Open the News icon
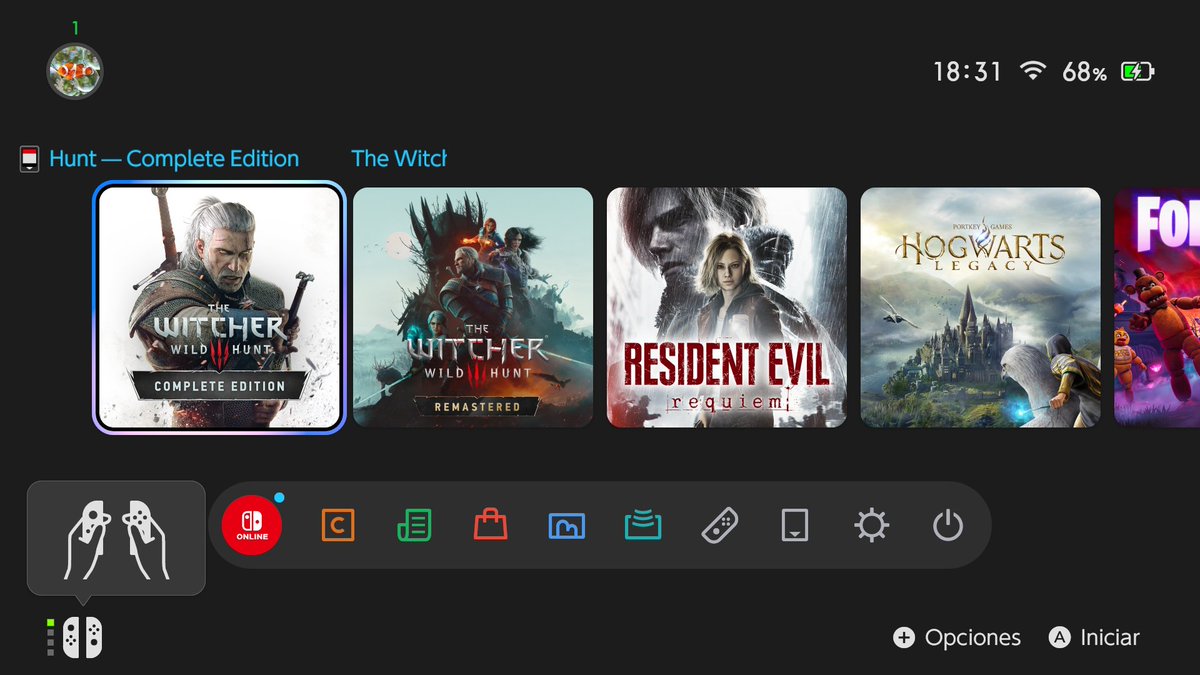The width and height of the screenshot is (1200, 675). (x=414, y=524)
